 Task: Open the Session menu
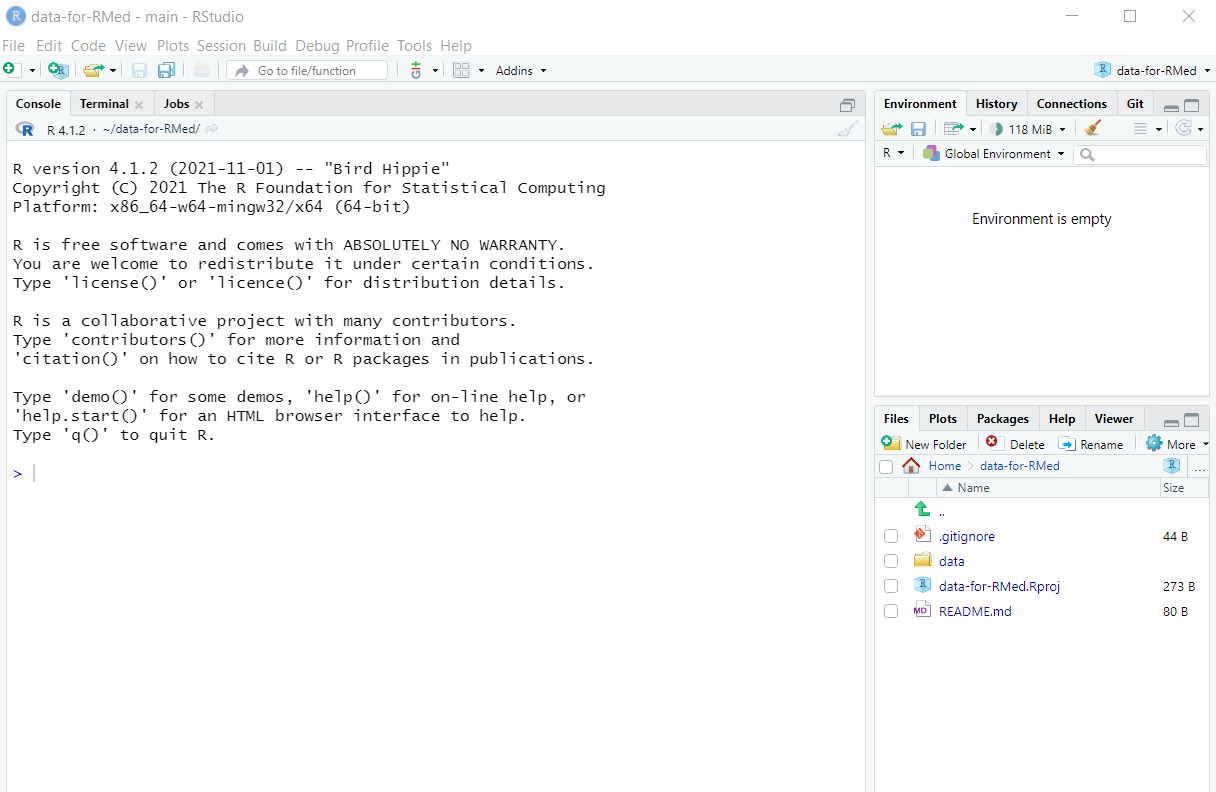[221, 46]
